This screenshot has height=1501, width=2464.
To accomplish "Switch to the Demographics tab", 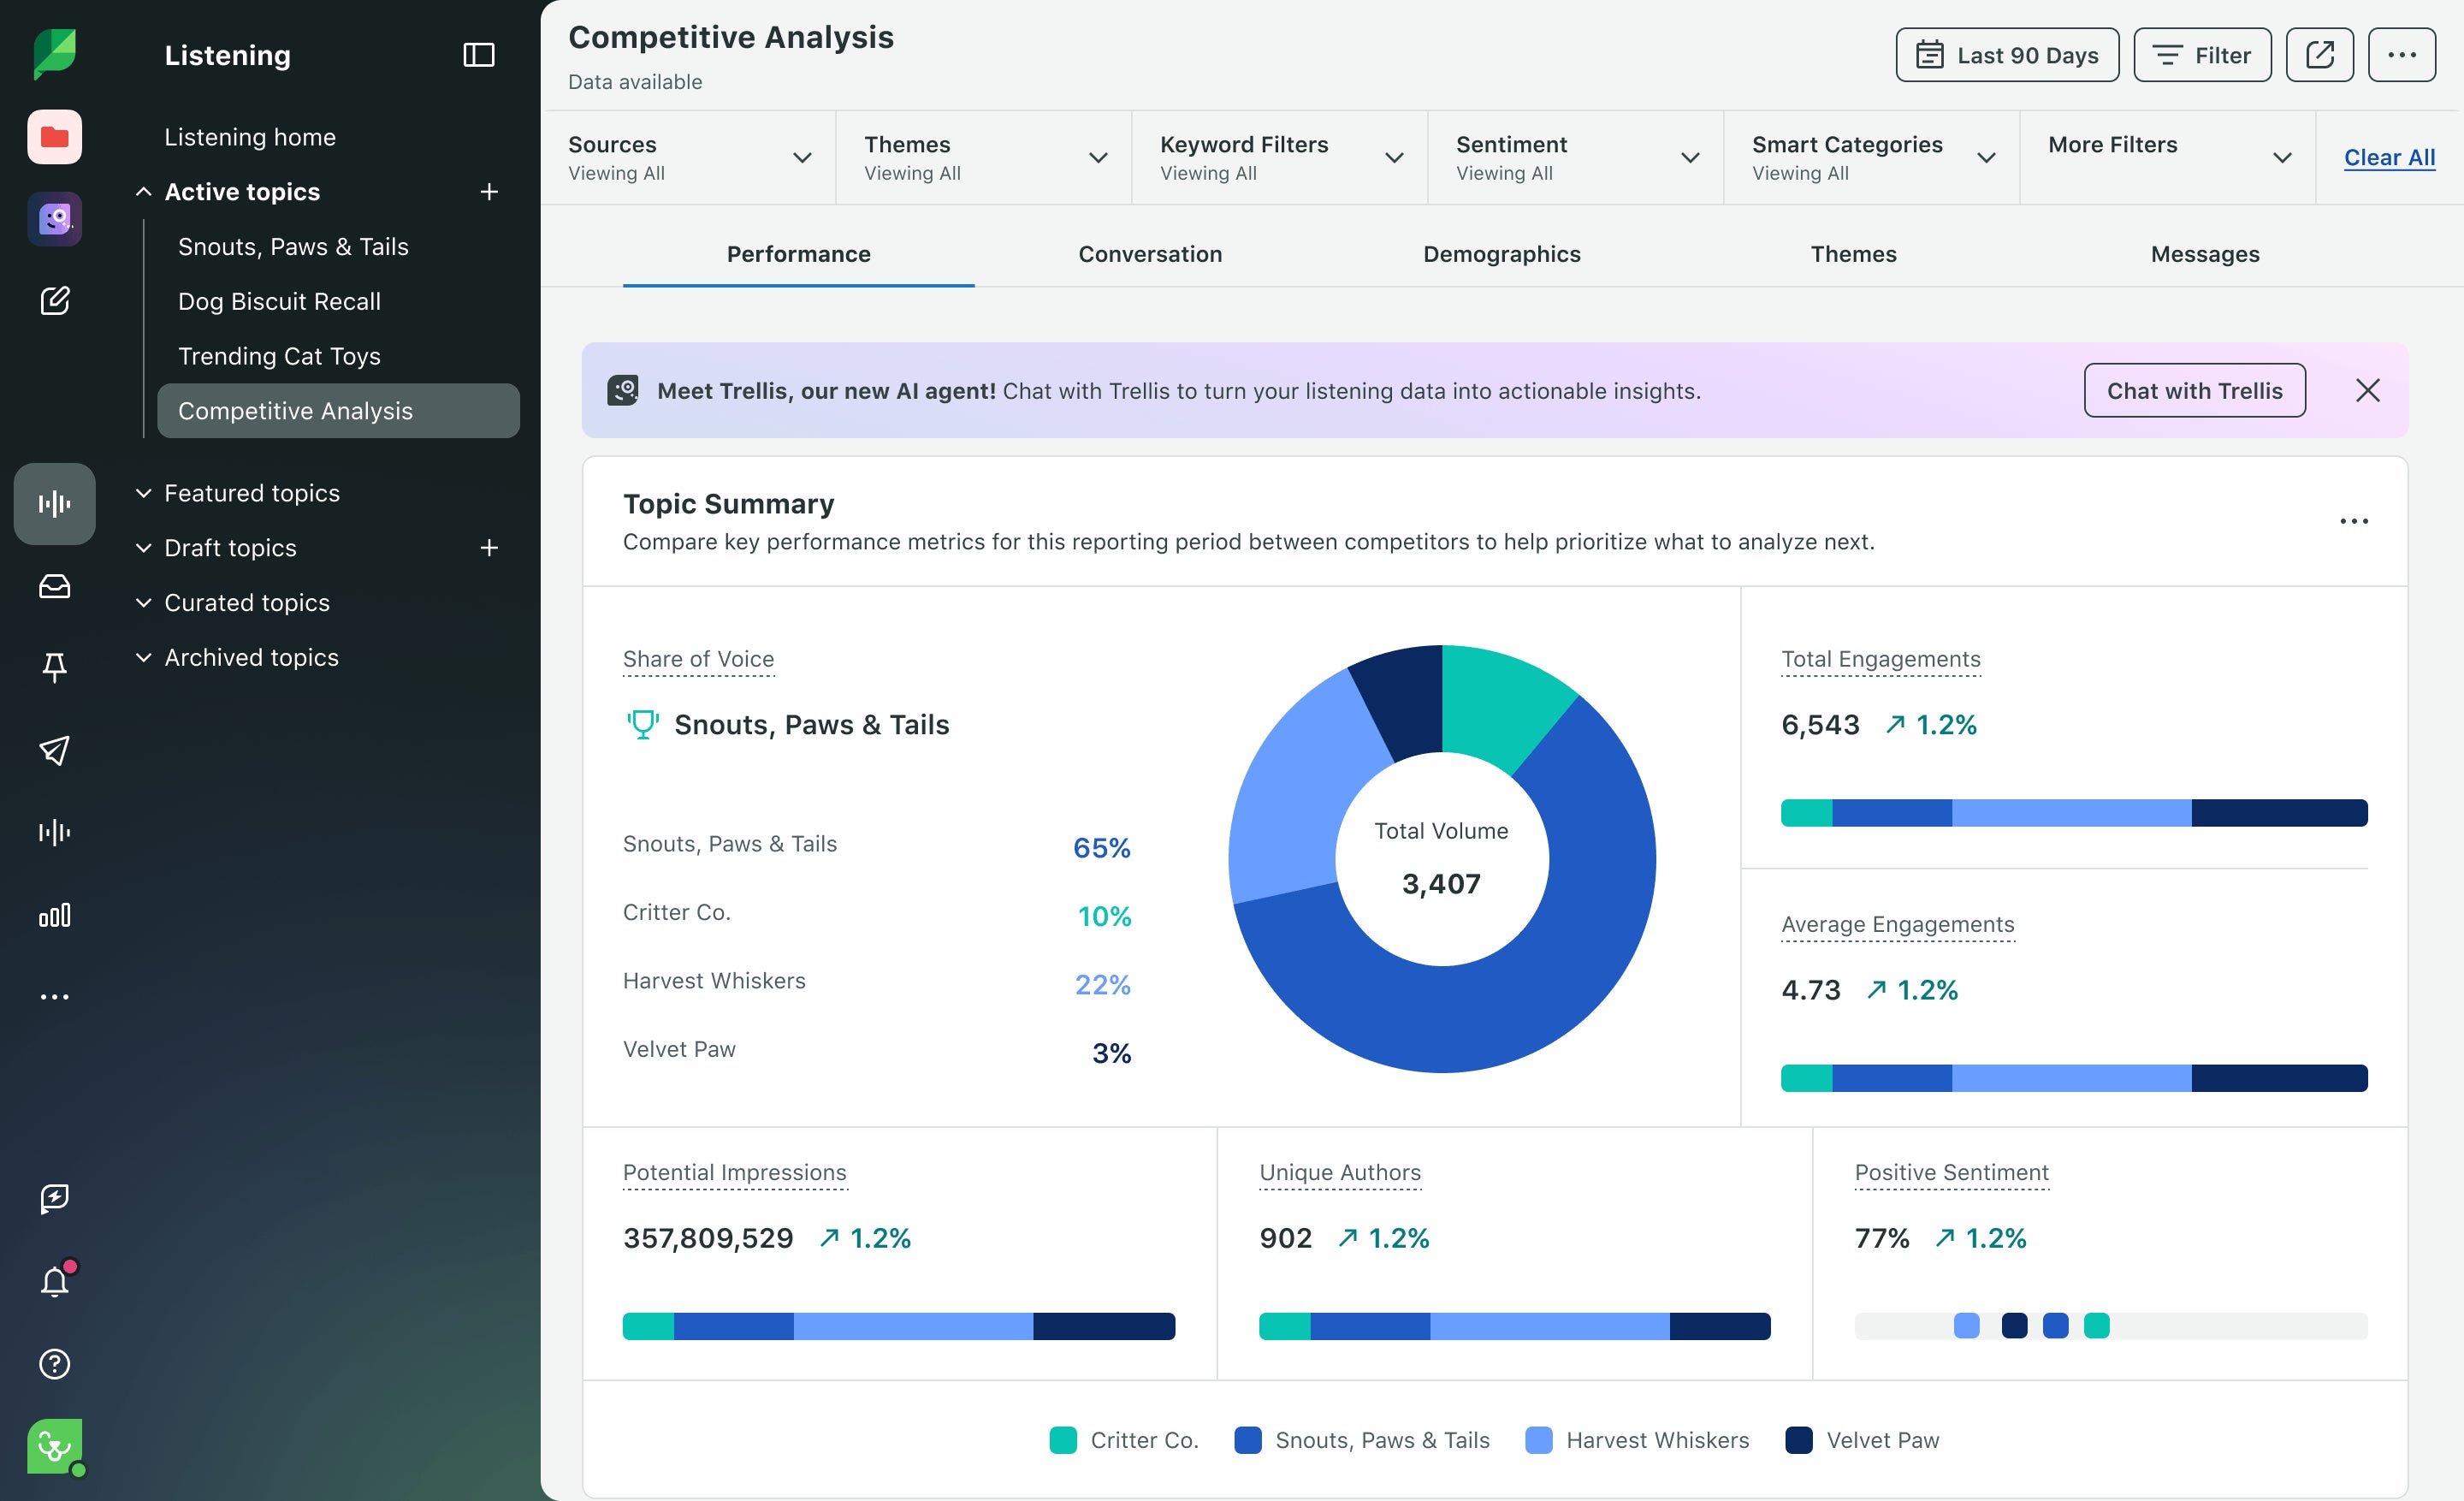I will point(1502,254).
